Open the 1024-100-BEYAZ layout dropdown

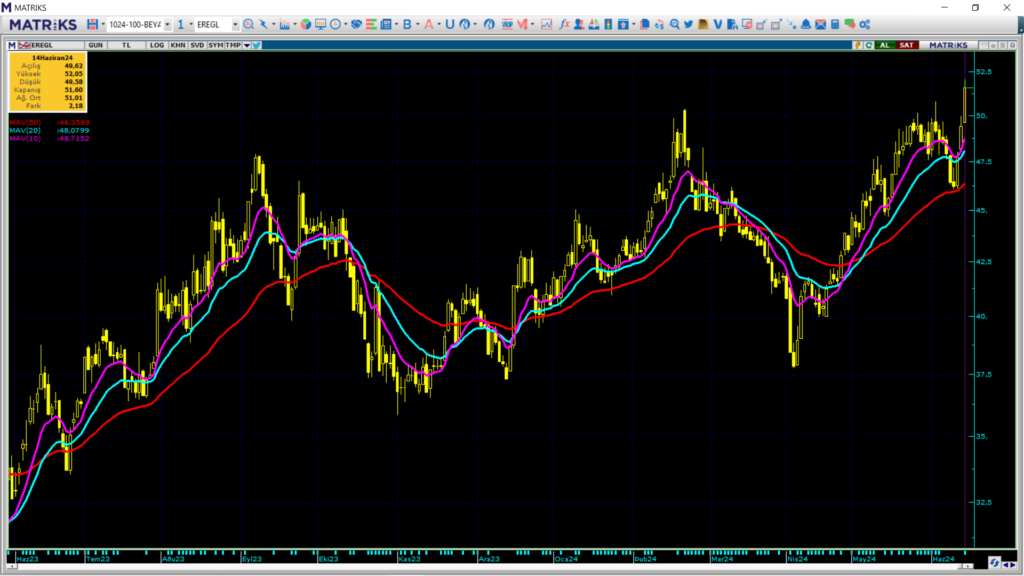click(x=166, y=24)
